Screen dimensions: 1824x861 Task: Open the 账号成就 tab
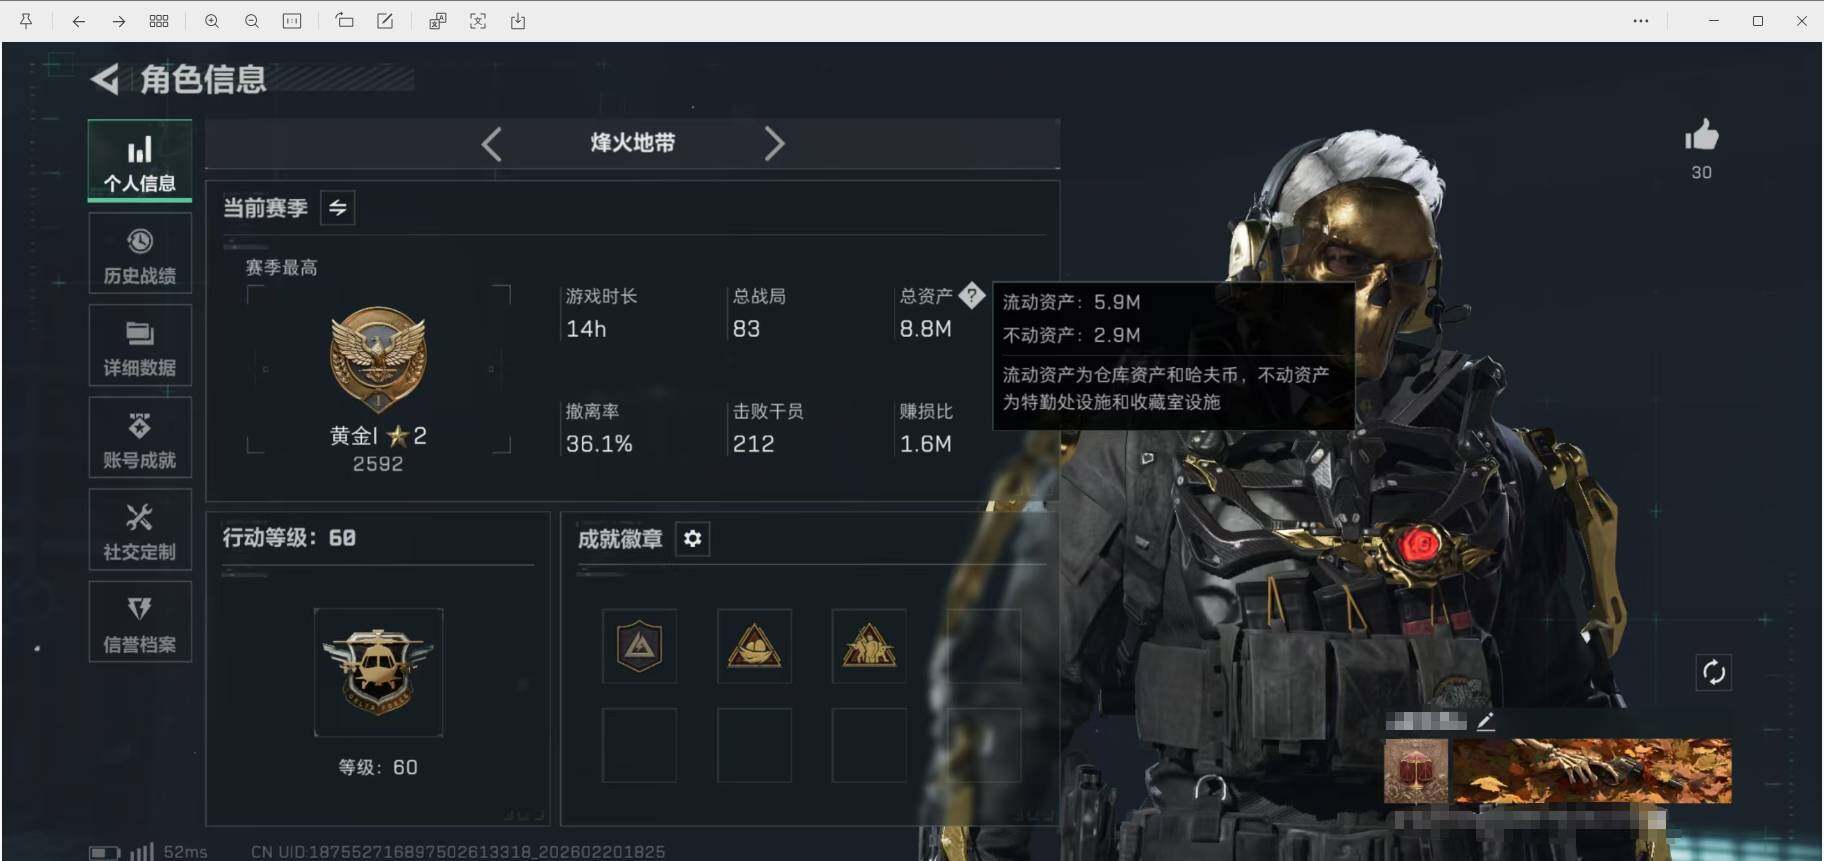pyautogui.click(x=140, y=438)
